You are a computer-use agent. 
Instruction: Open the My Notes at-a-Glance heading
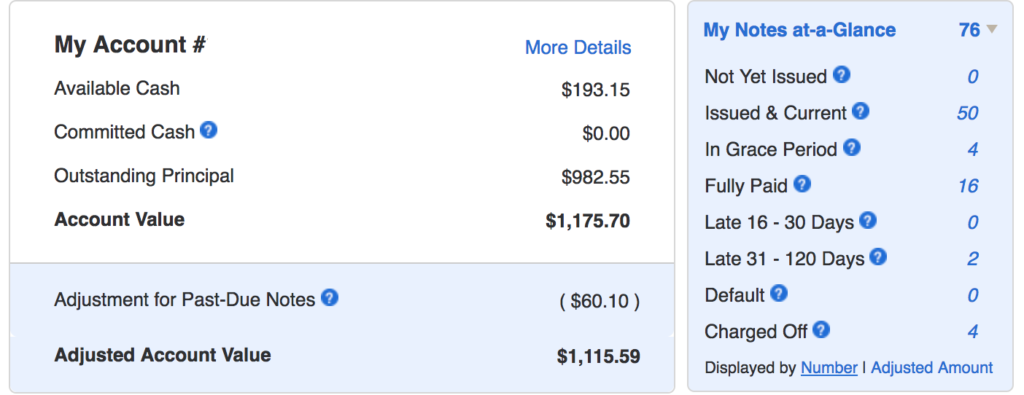(x=799, y=30)
